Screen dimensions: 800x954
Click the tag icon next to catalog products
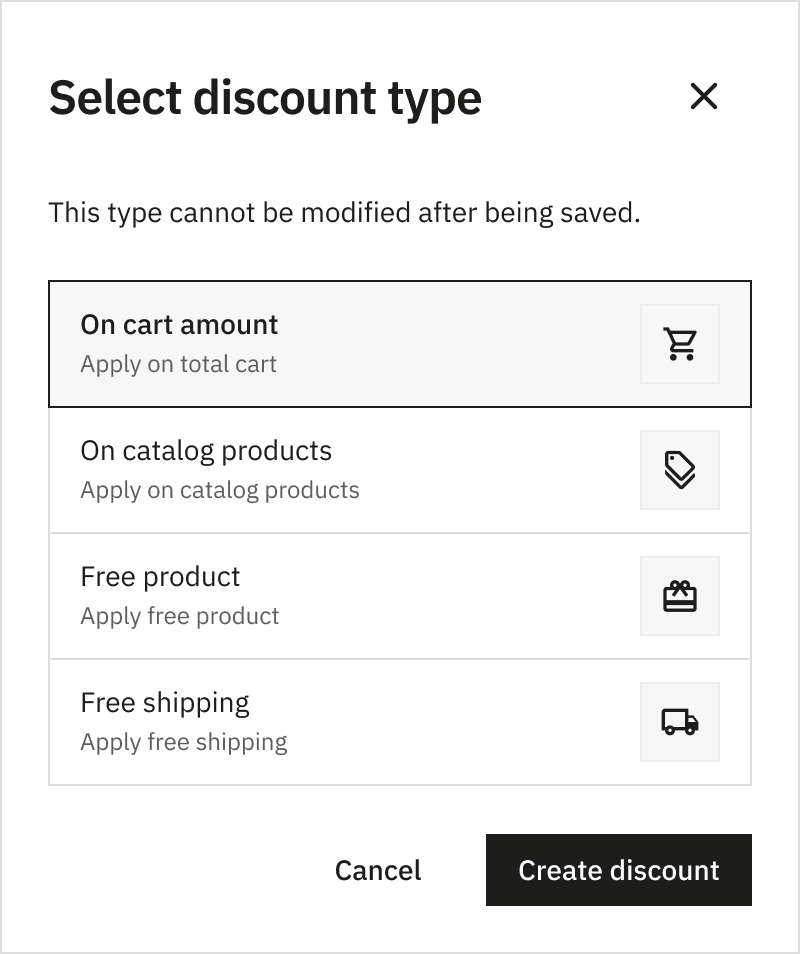[680, 470]
